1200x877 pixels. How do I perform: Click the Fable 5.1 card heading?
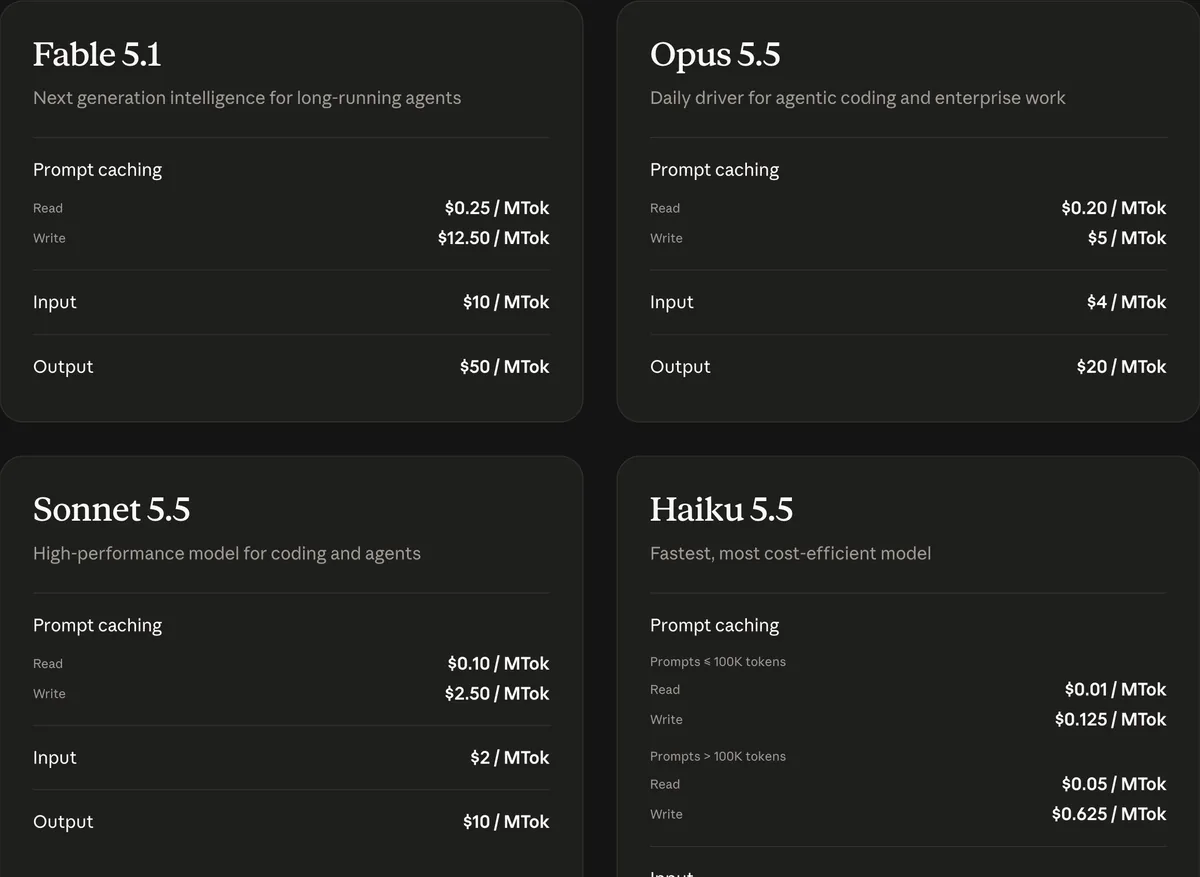click(97, 54)
